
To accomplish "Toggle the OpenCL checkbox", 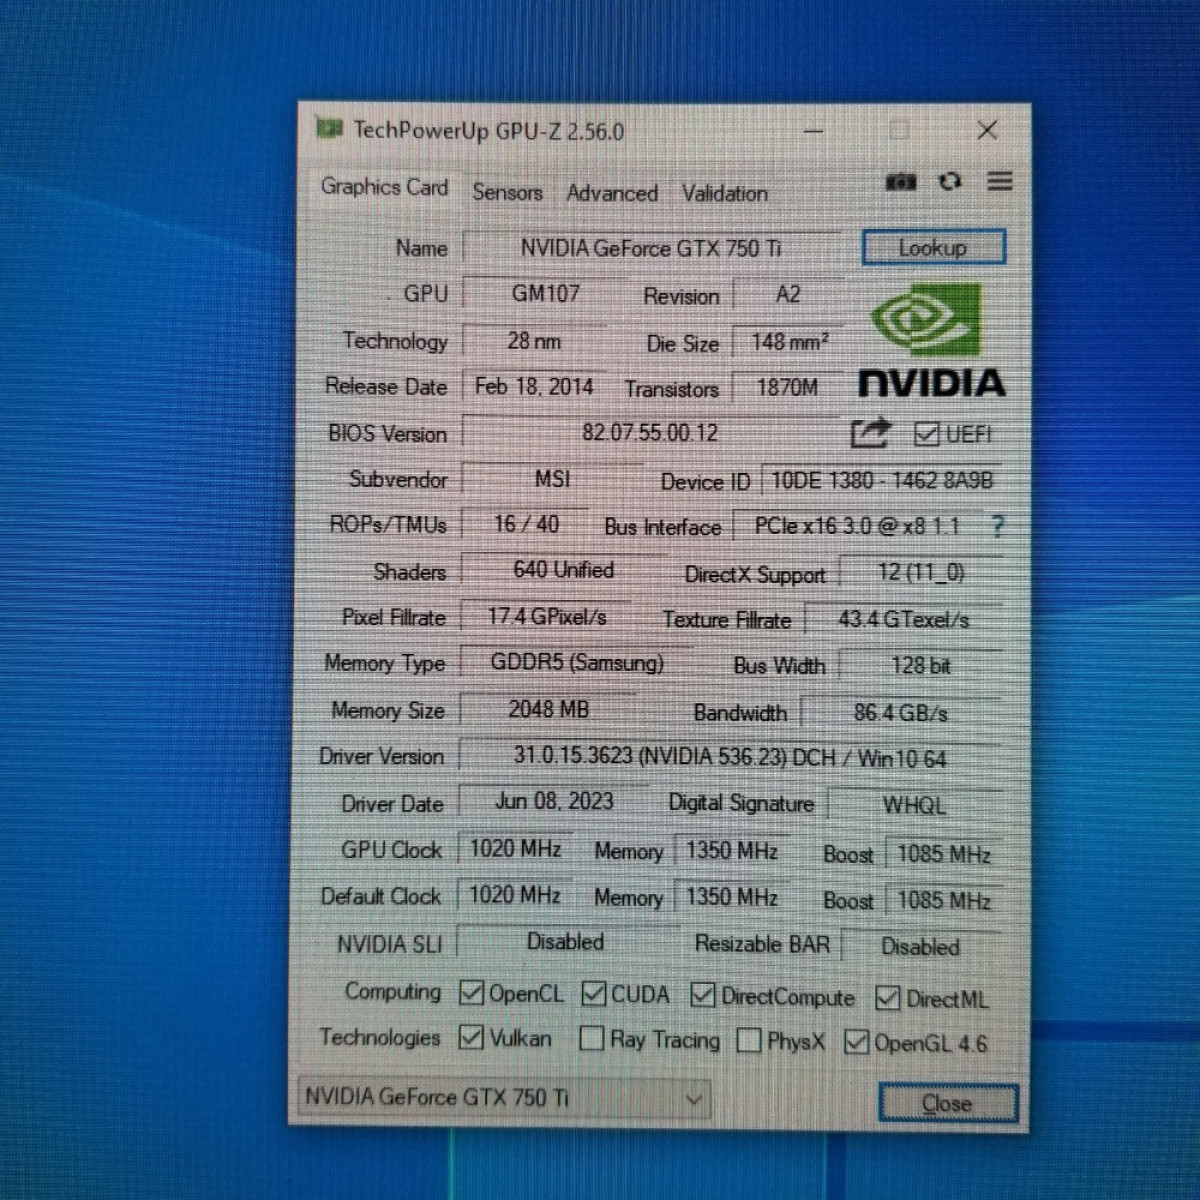I will 471,993.
